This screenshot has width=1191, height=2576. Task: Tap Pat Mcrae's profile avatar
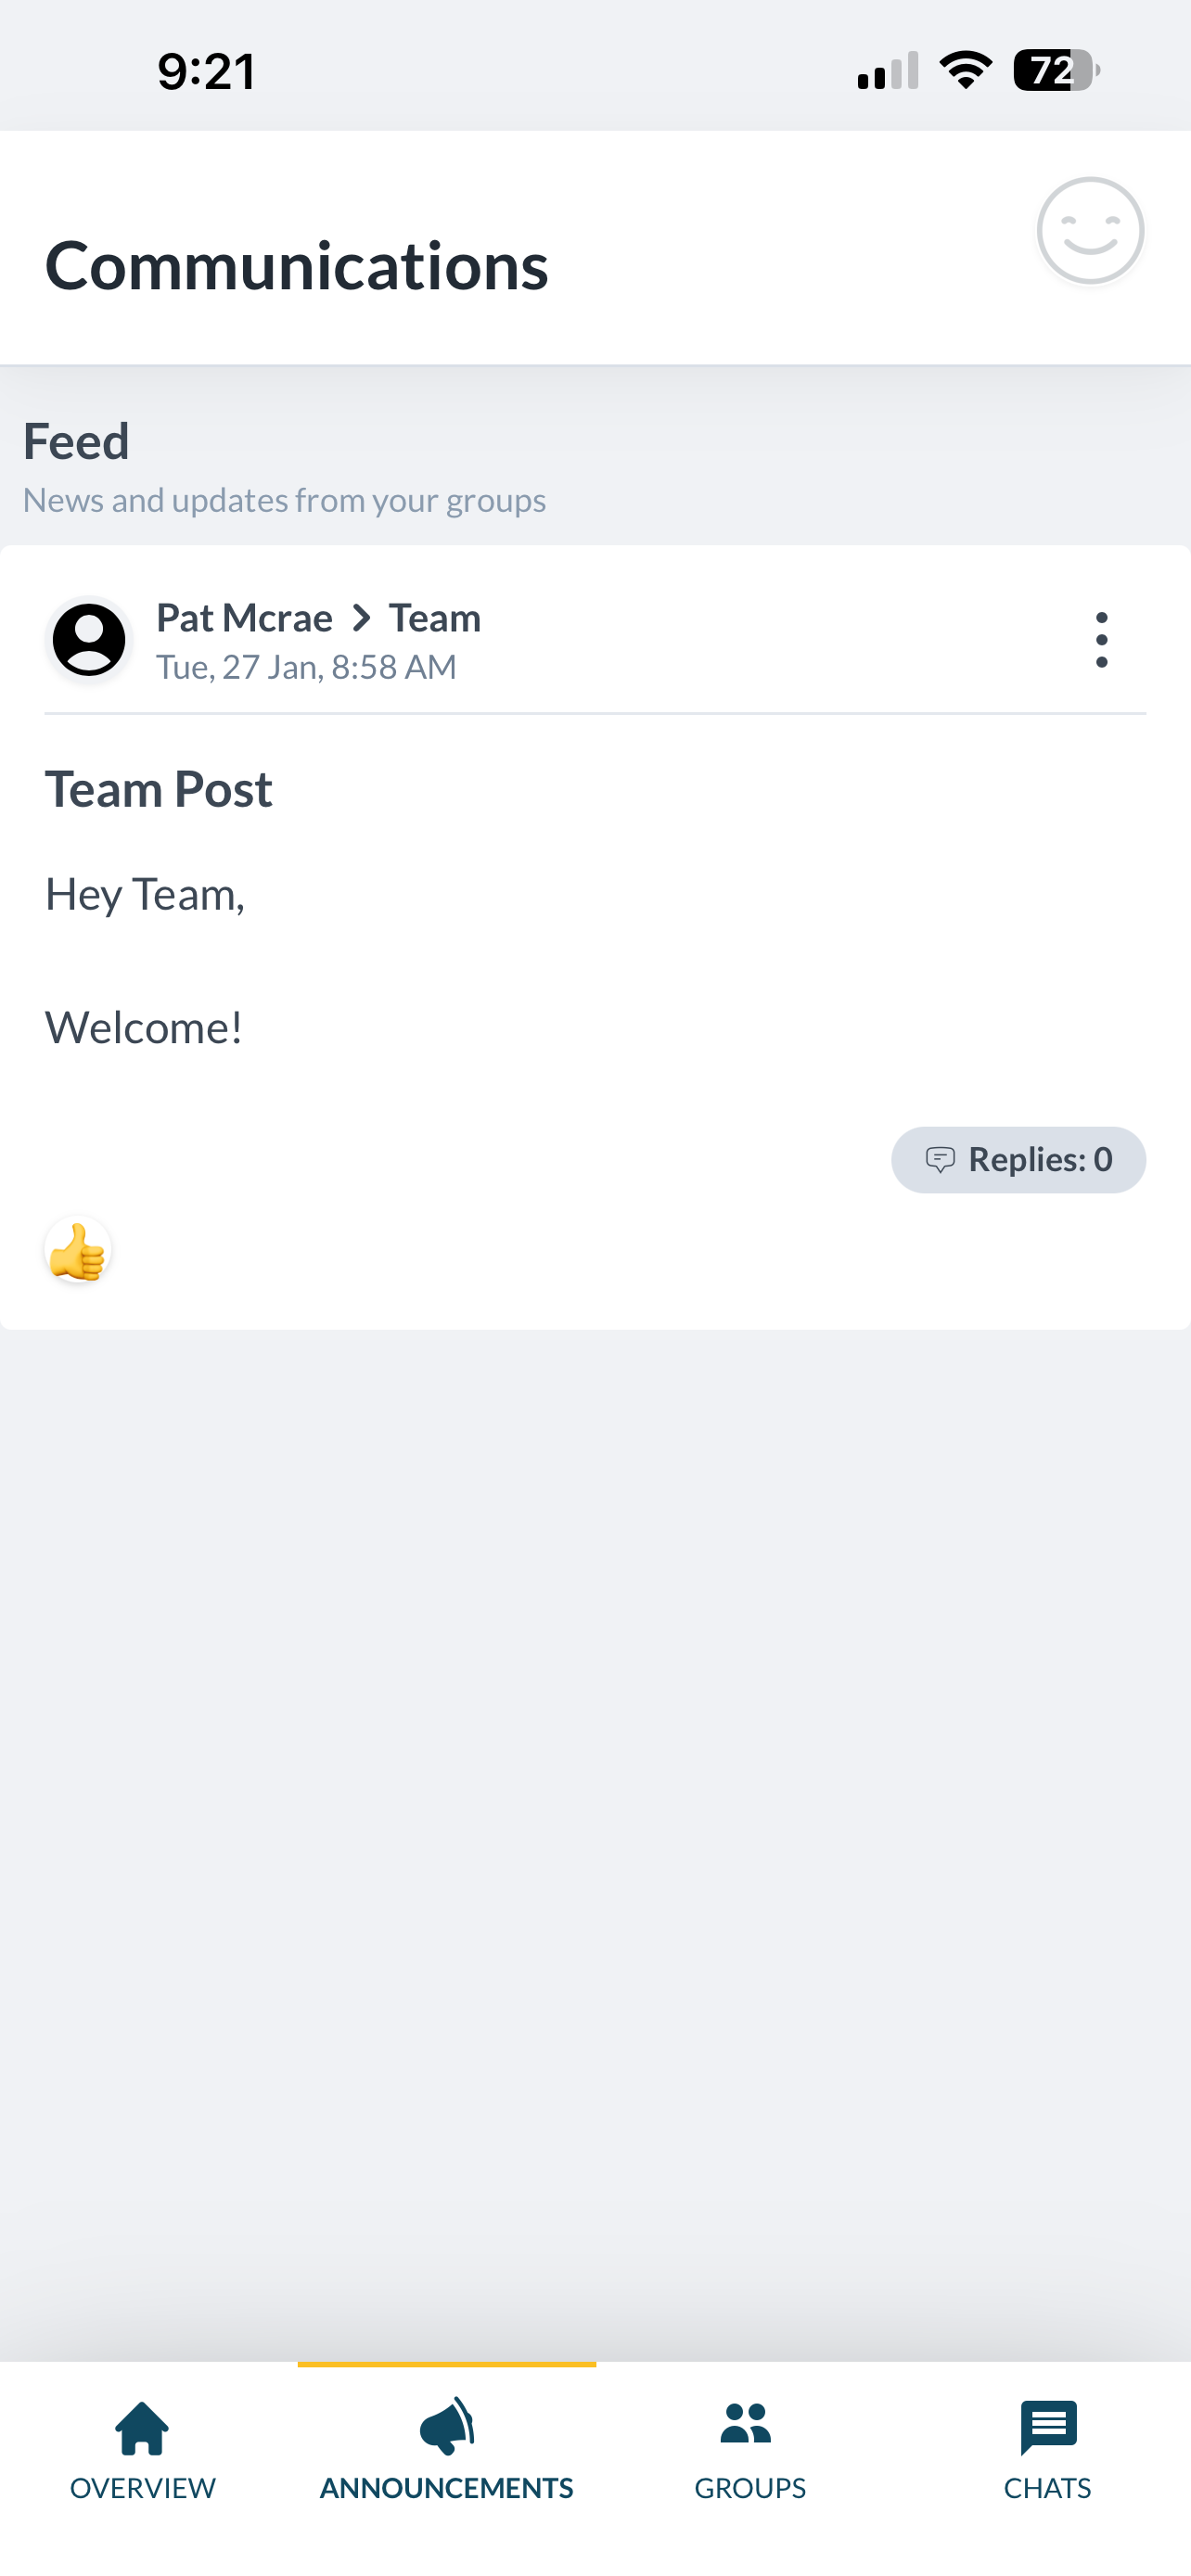(90, 639)
